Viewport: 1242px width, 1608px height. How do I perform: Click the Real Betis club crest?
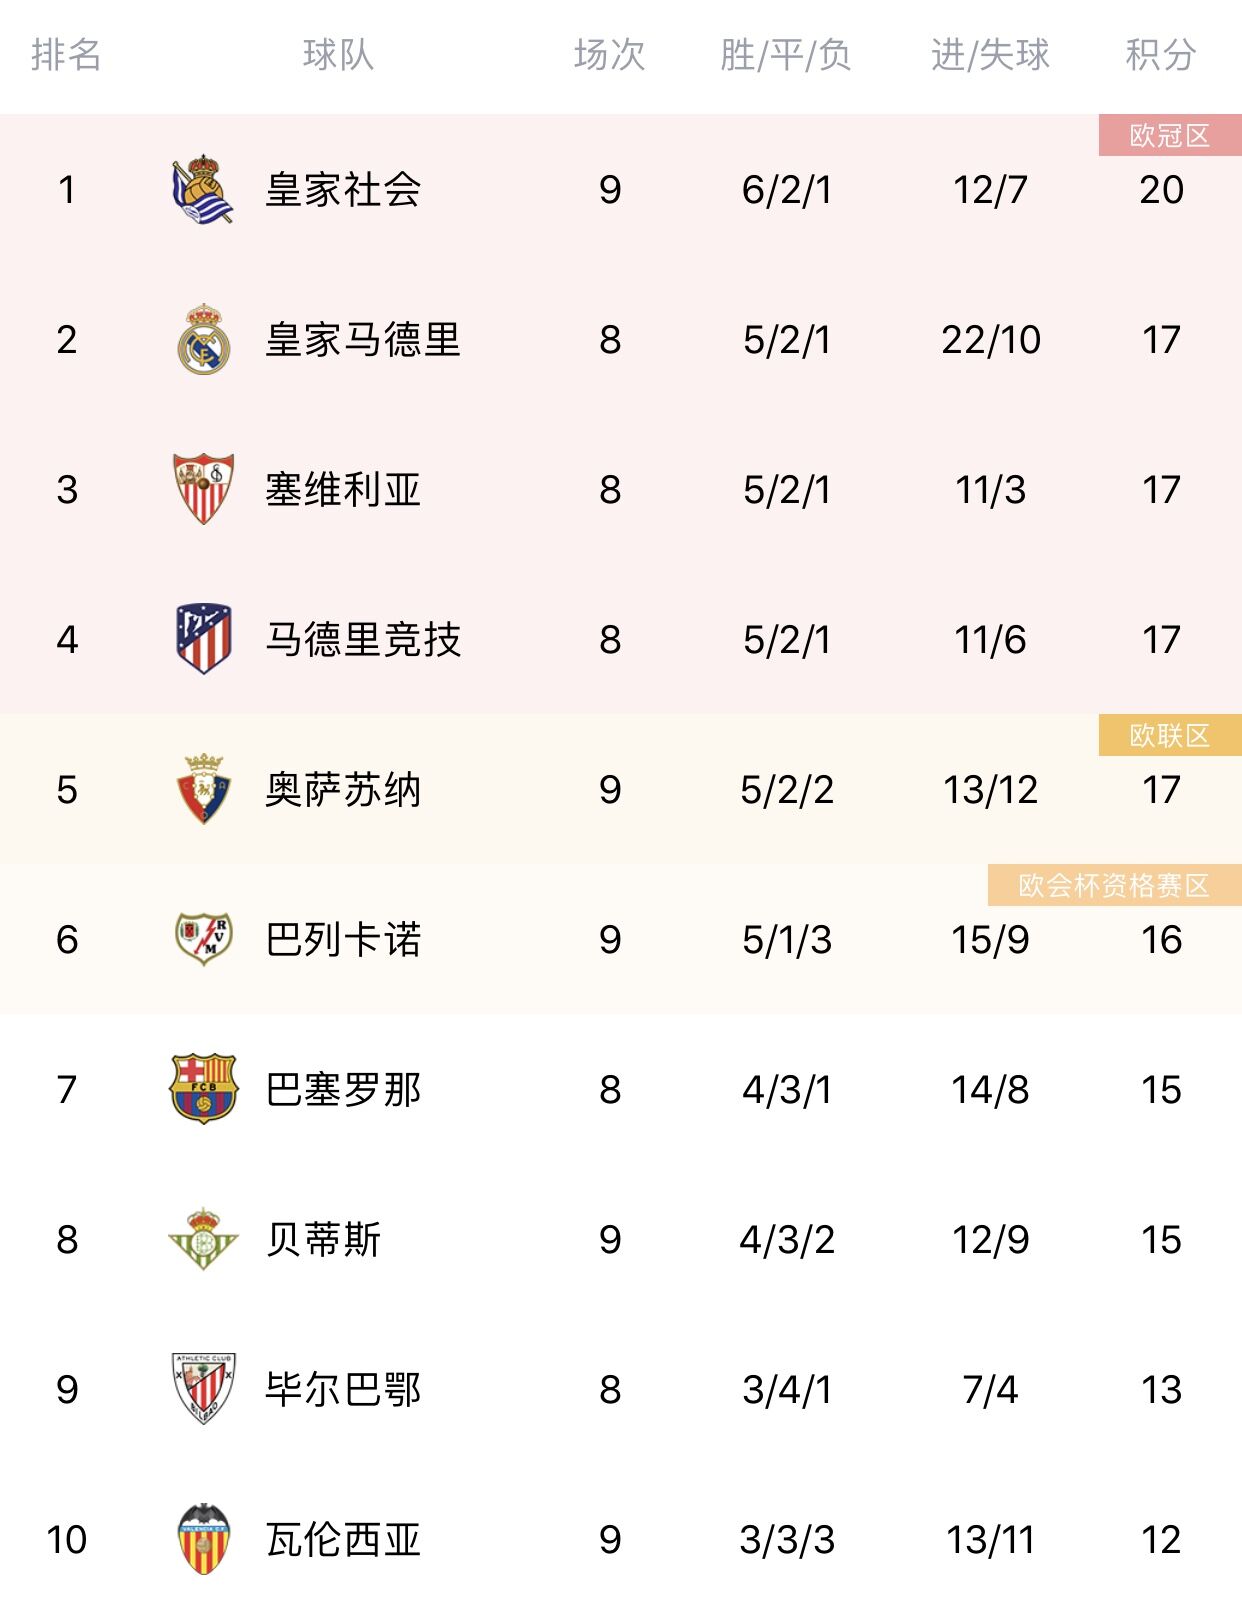pyautogui.click(x=204, y=1239)
